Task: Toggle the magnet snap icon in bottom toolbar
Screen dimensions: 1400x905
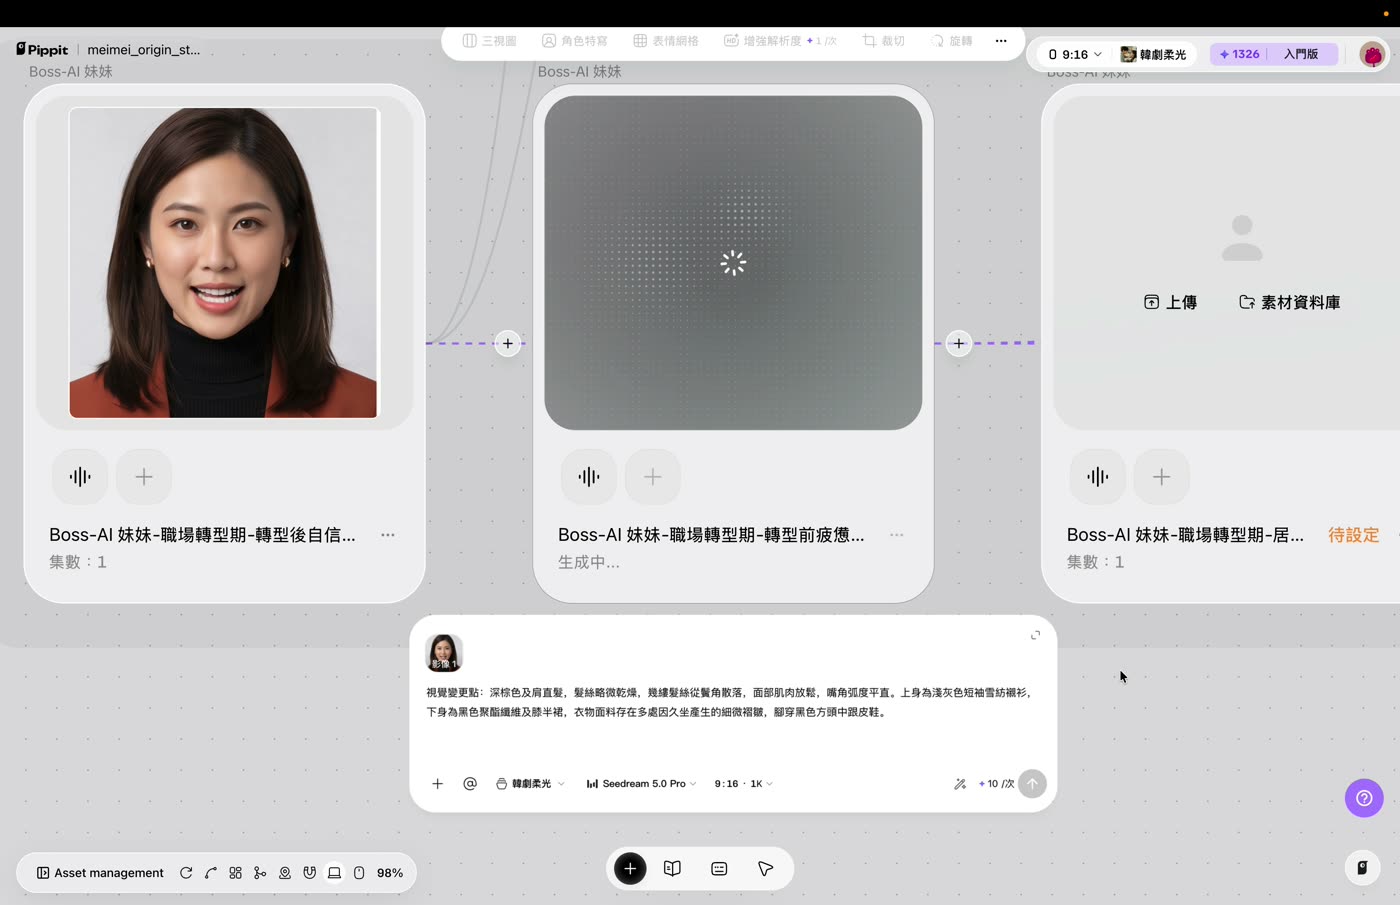Action: (310, 873)
